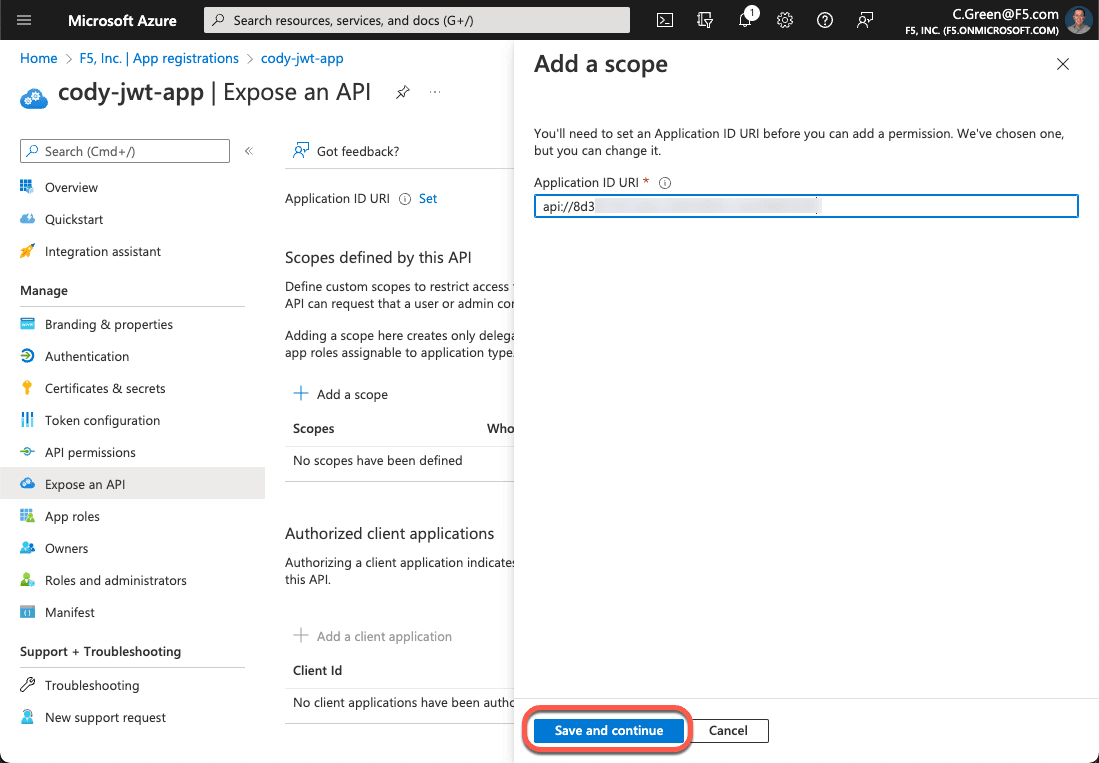
Task: Collapse the left navigation sidebar
Action: pyautogui.click(x=249, y=151)
